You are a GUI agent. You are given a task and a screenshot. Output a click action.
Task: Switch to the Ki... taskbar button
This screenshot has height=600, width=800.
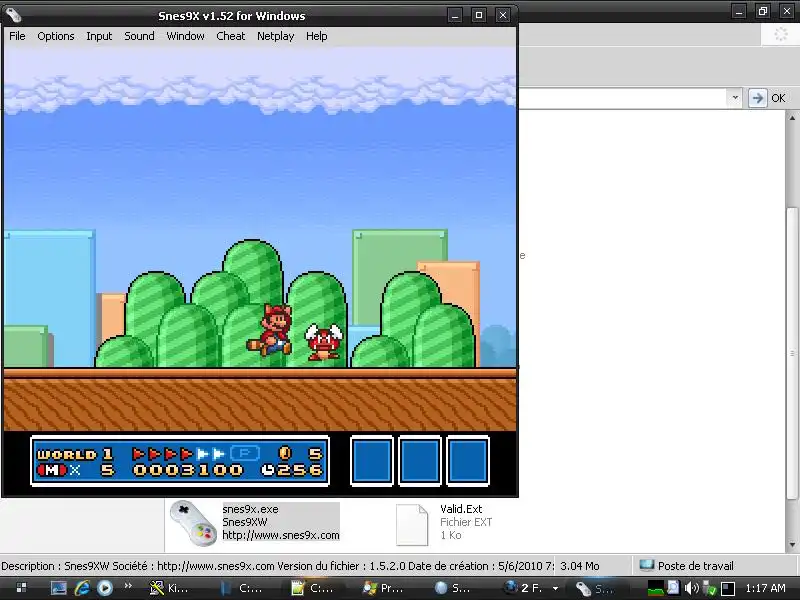coord(171,588)
